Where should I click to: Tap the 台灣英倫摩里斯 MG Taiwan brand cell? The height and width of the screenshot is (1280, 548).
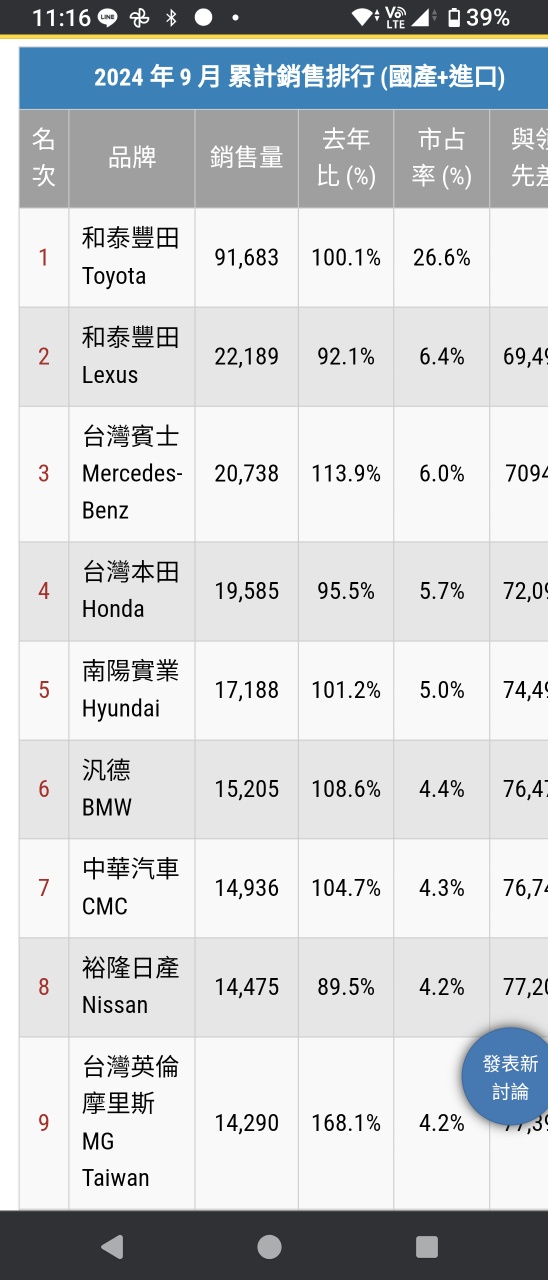coord(132,1123)
